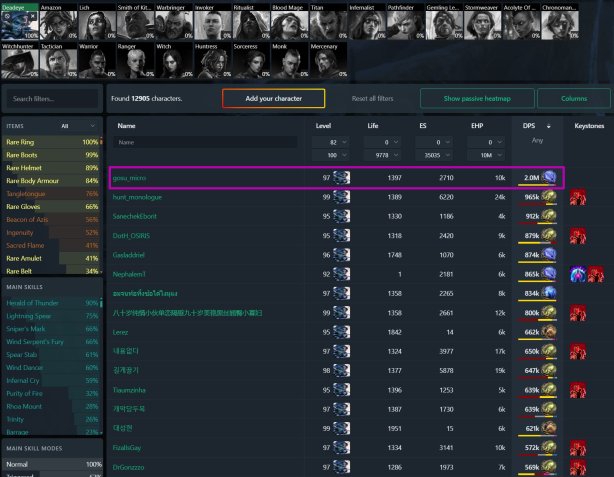The width and height of the screenshot is (614, 477).
Task: Select the Warbringer ascendancy portrait
Action: [174, 22]
